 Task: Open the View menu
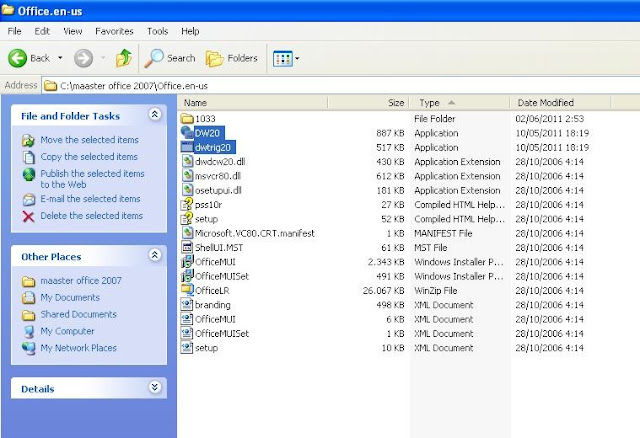[x=73, y=31]
